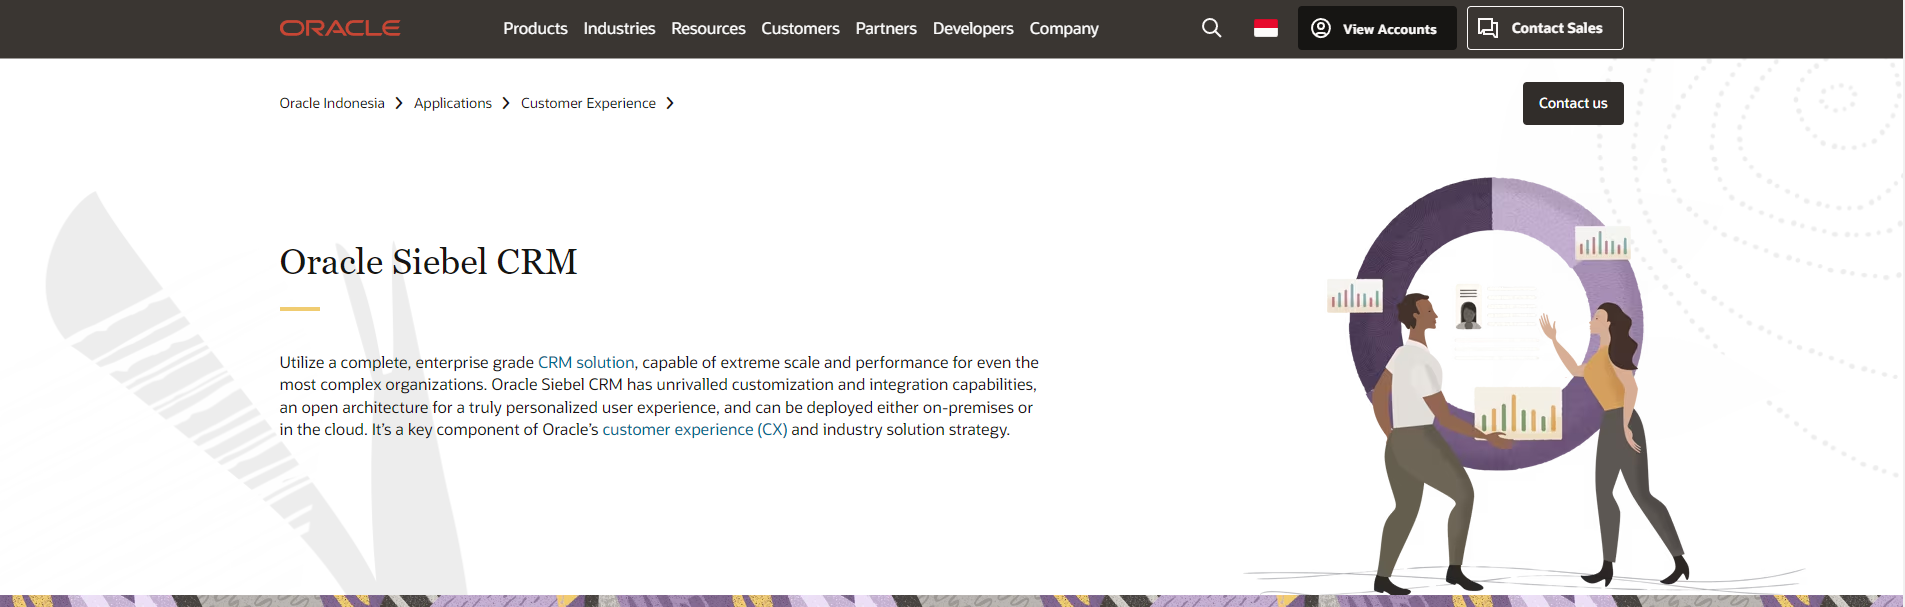
Task: Click the Contact us button
Action: pyautogui.click(x=1573, y=103)
